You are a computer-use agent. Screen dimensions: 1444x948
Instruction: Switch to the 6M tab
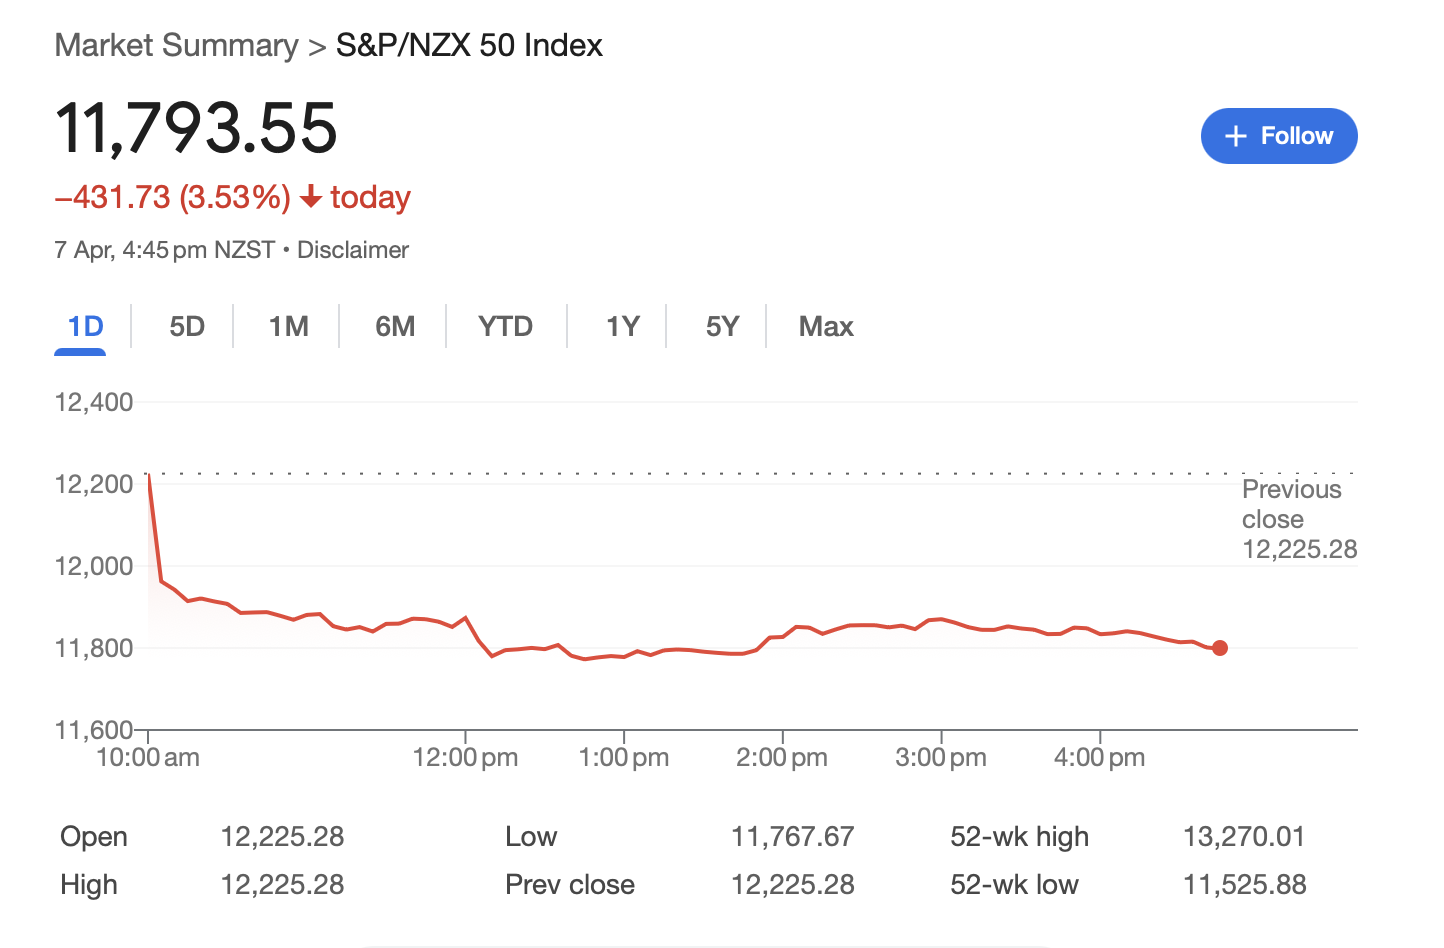[x=395, y=327]
